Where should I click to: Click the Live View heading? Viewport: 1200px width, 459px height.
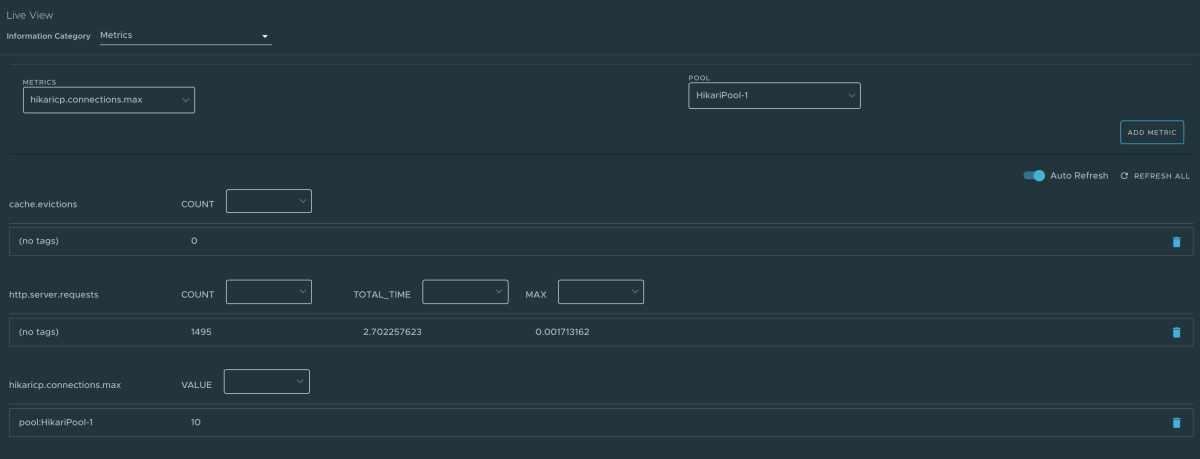coord(31,15)
